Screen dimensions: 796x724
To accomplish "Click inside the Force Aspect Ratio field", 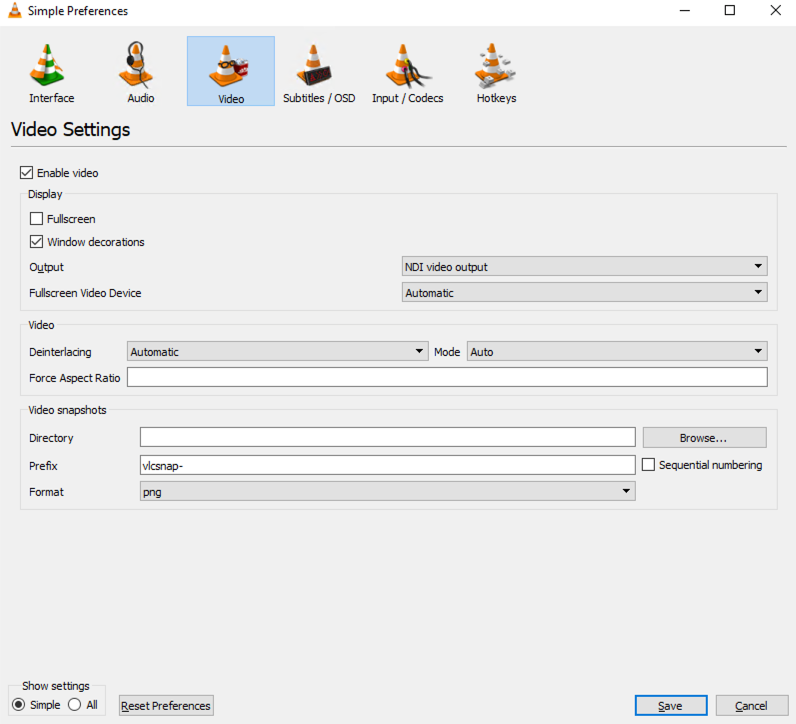I will point(446,377).
